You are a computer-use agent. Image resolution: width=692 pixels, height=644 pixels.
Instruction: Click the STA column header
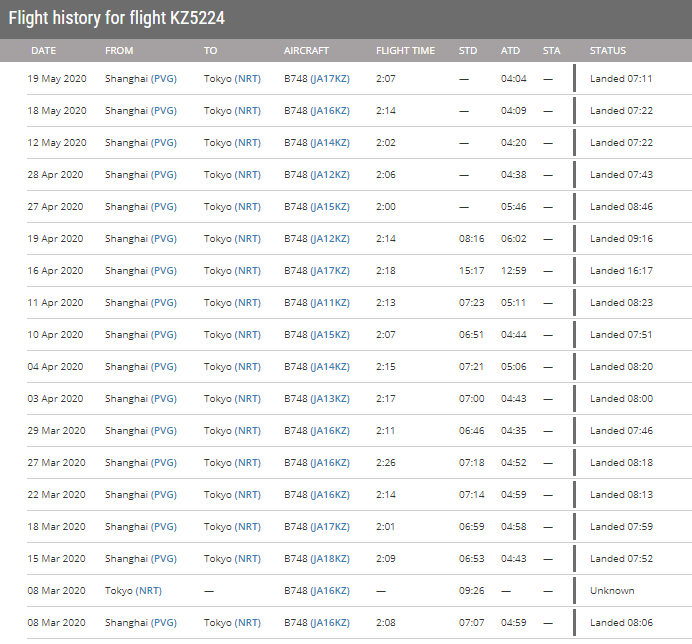[552, 51]
